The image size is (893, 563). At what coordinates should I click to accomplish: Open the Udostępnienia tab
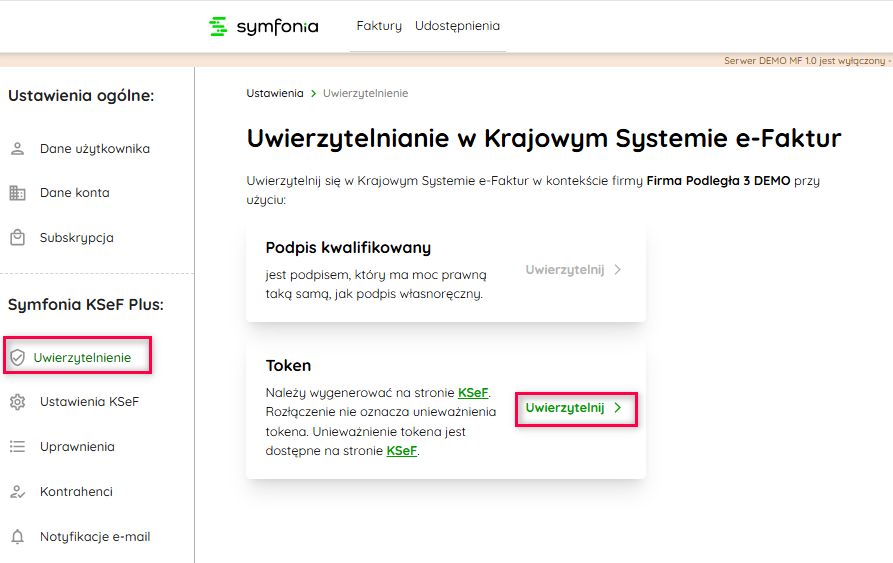click(x=457, y=26)
